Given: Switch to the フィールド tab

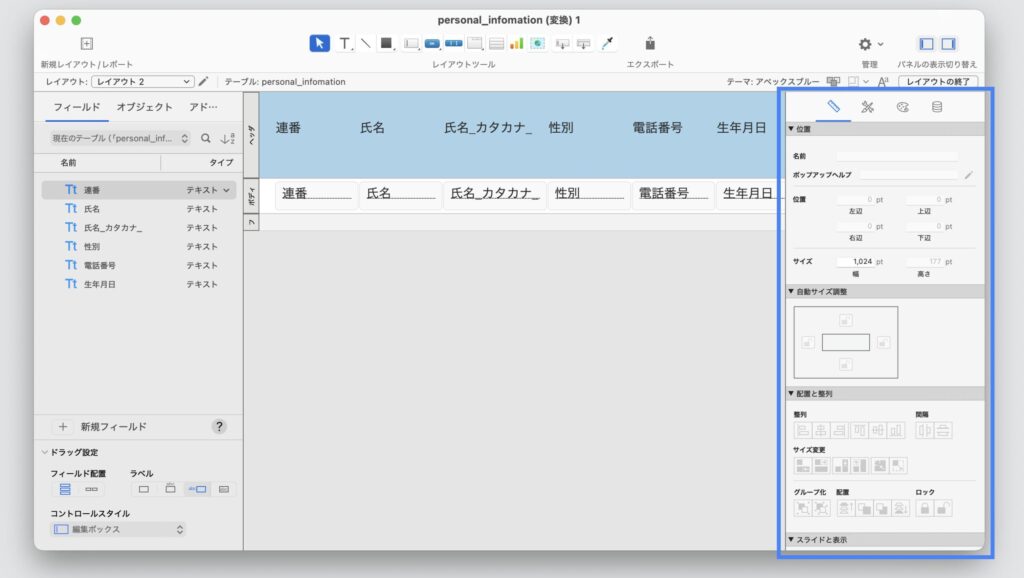Looking at the screenshot, I should click(x=77, y=107).
